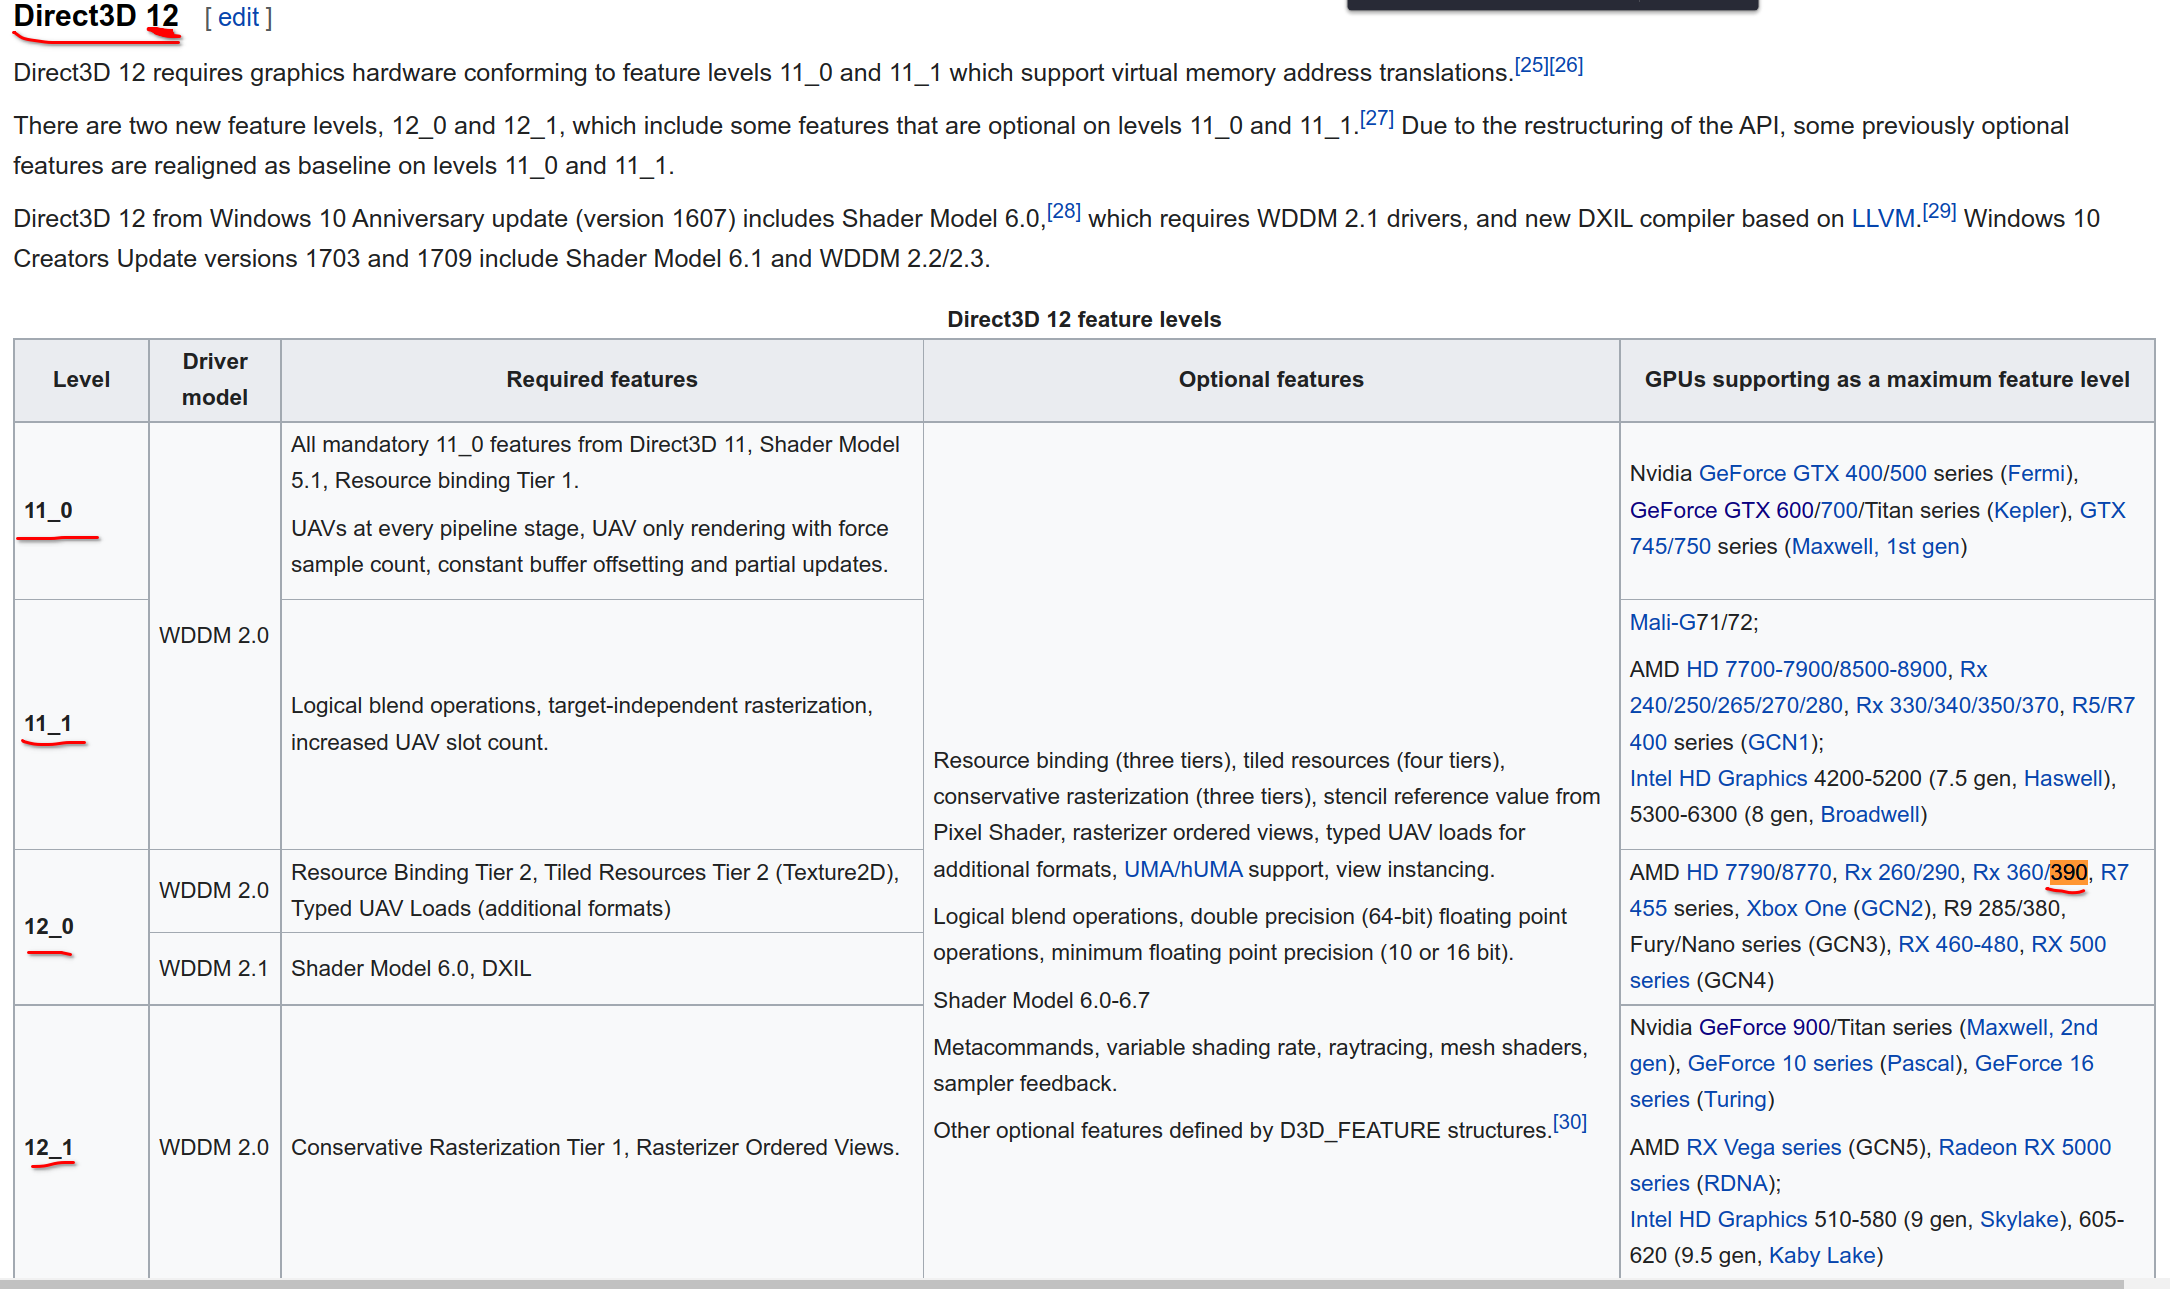Open Intel HD Graphics link in 11_1 row
This screenshot has height=1289, width=2170.
pos(1718,778)
